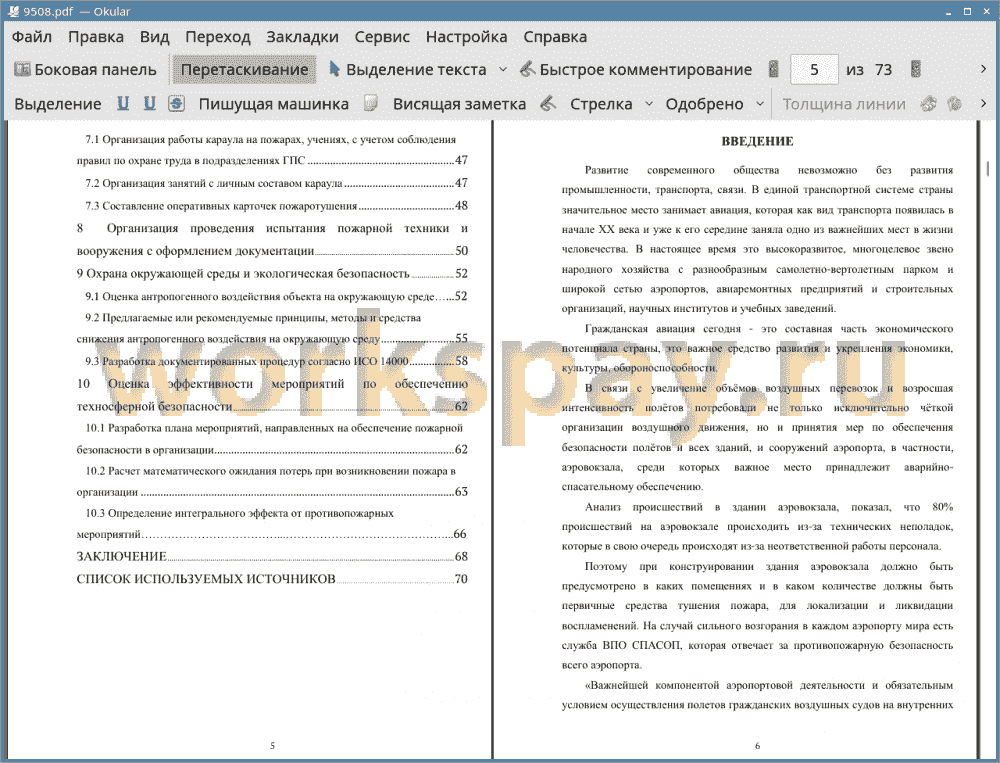The width and height of the screenshot is (1000, 763).
Task: Open the Одобрено stamp dropdown arrow
Action: click(x=760, y=103)
